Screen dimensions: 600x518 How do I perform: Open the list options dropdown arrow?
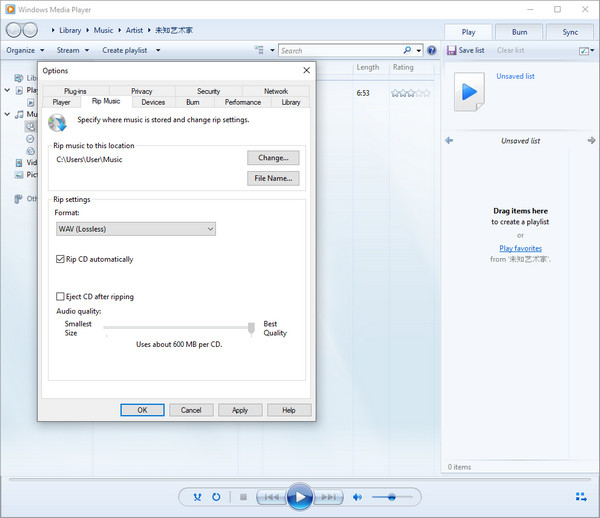click(592, 50)
